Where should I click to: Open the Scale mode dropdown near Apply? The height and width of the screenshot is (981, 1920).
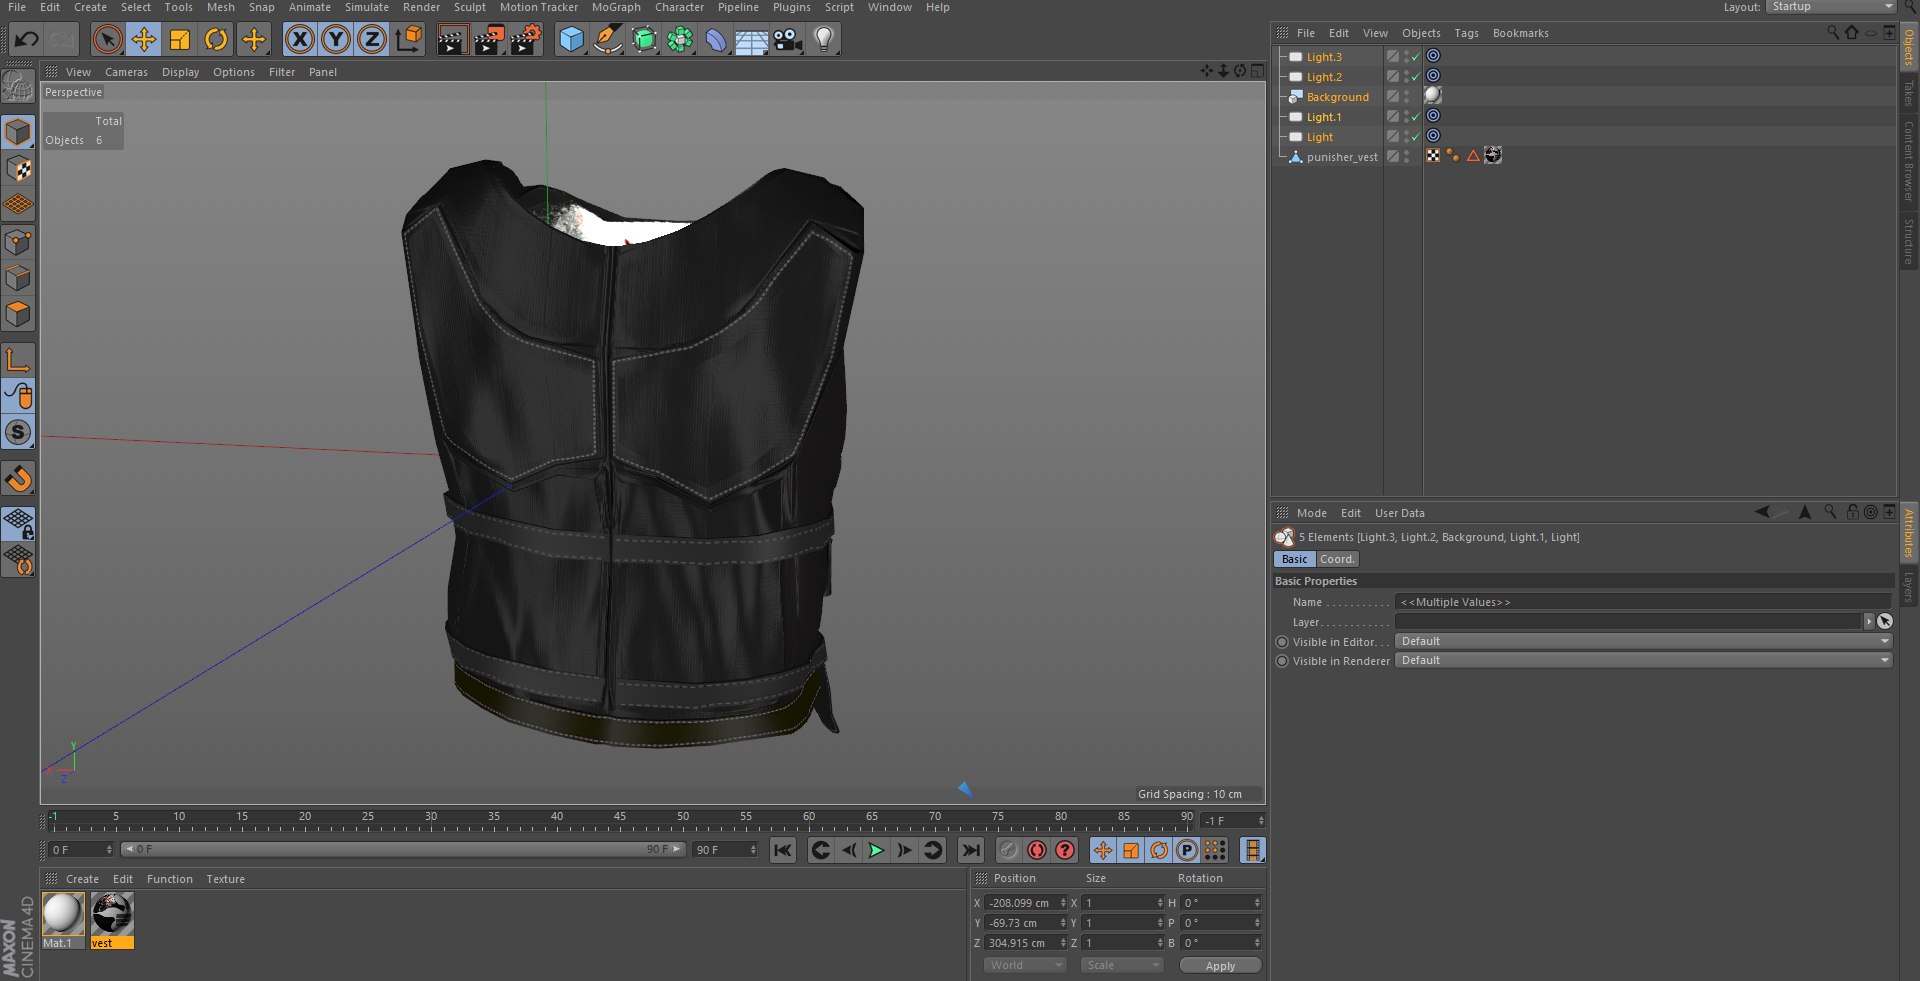(x=1121, y=966)
